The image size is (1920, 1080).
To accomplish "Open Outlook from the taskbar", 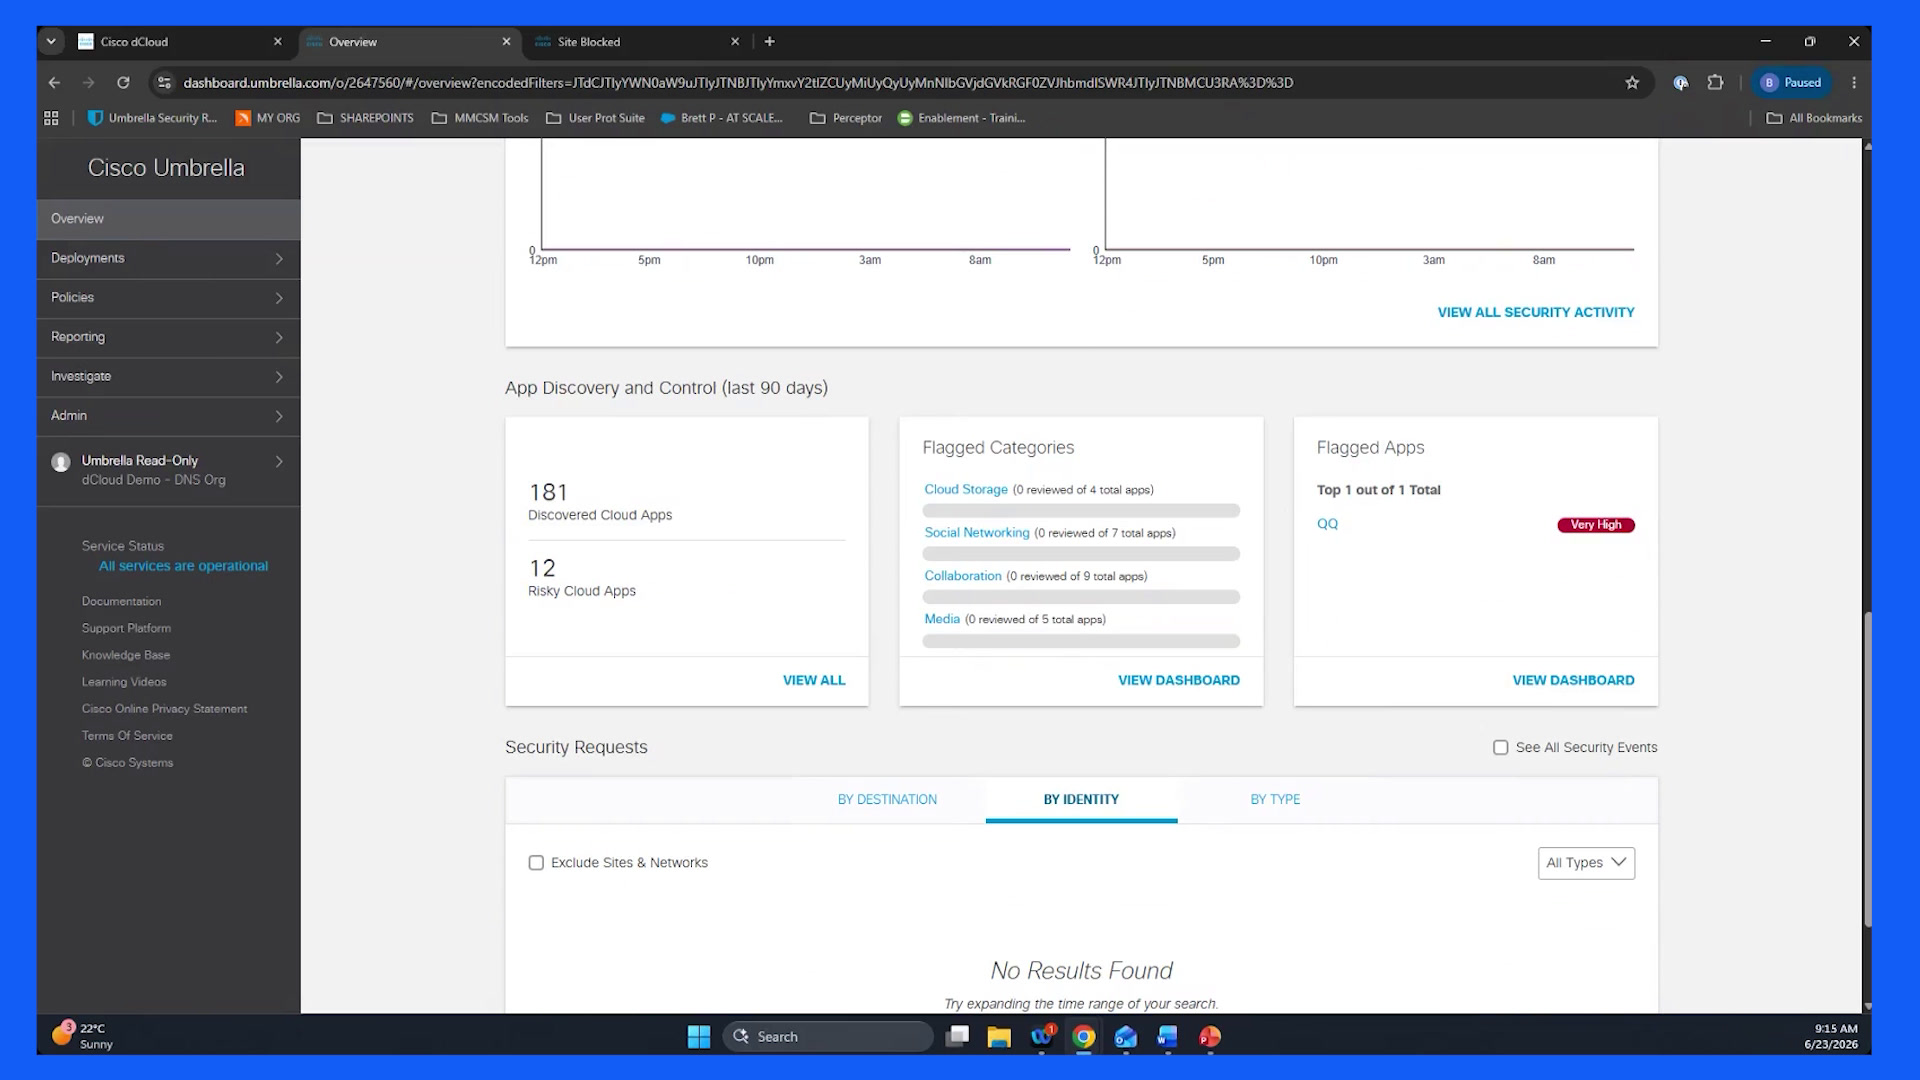I will coord(1125,1037).
